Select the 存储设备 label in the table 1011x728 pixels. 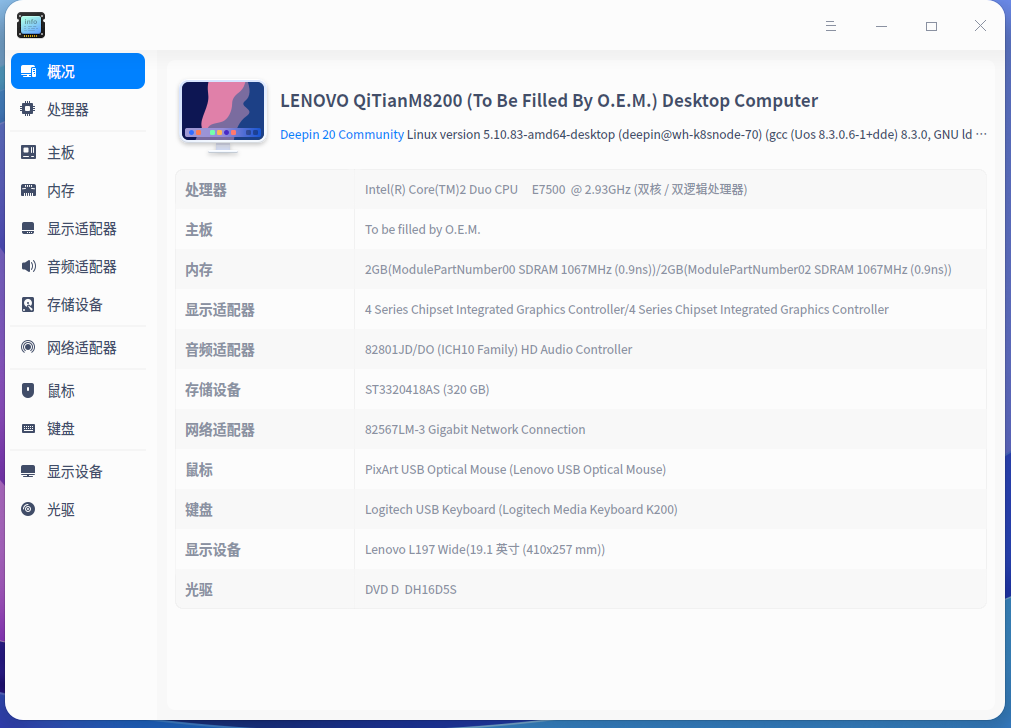(213, 390)
